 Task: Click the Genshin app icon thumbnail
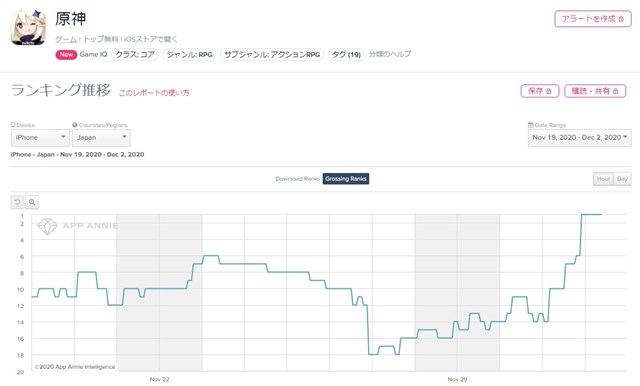pos(28,27)
